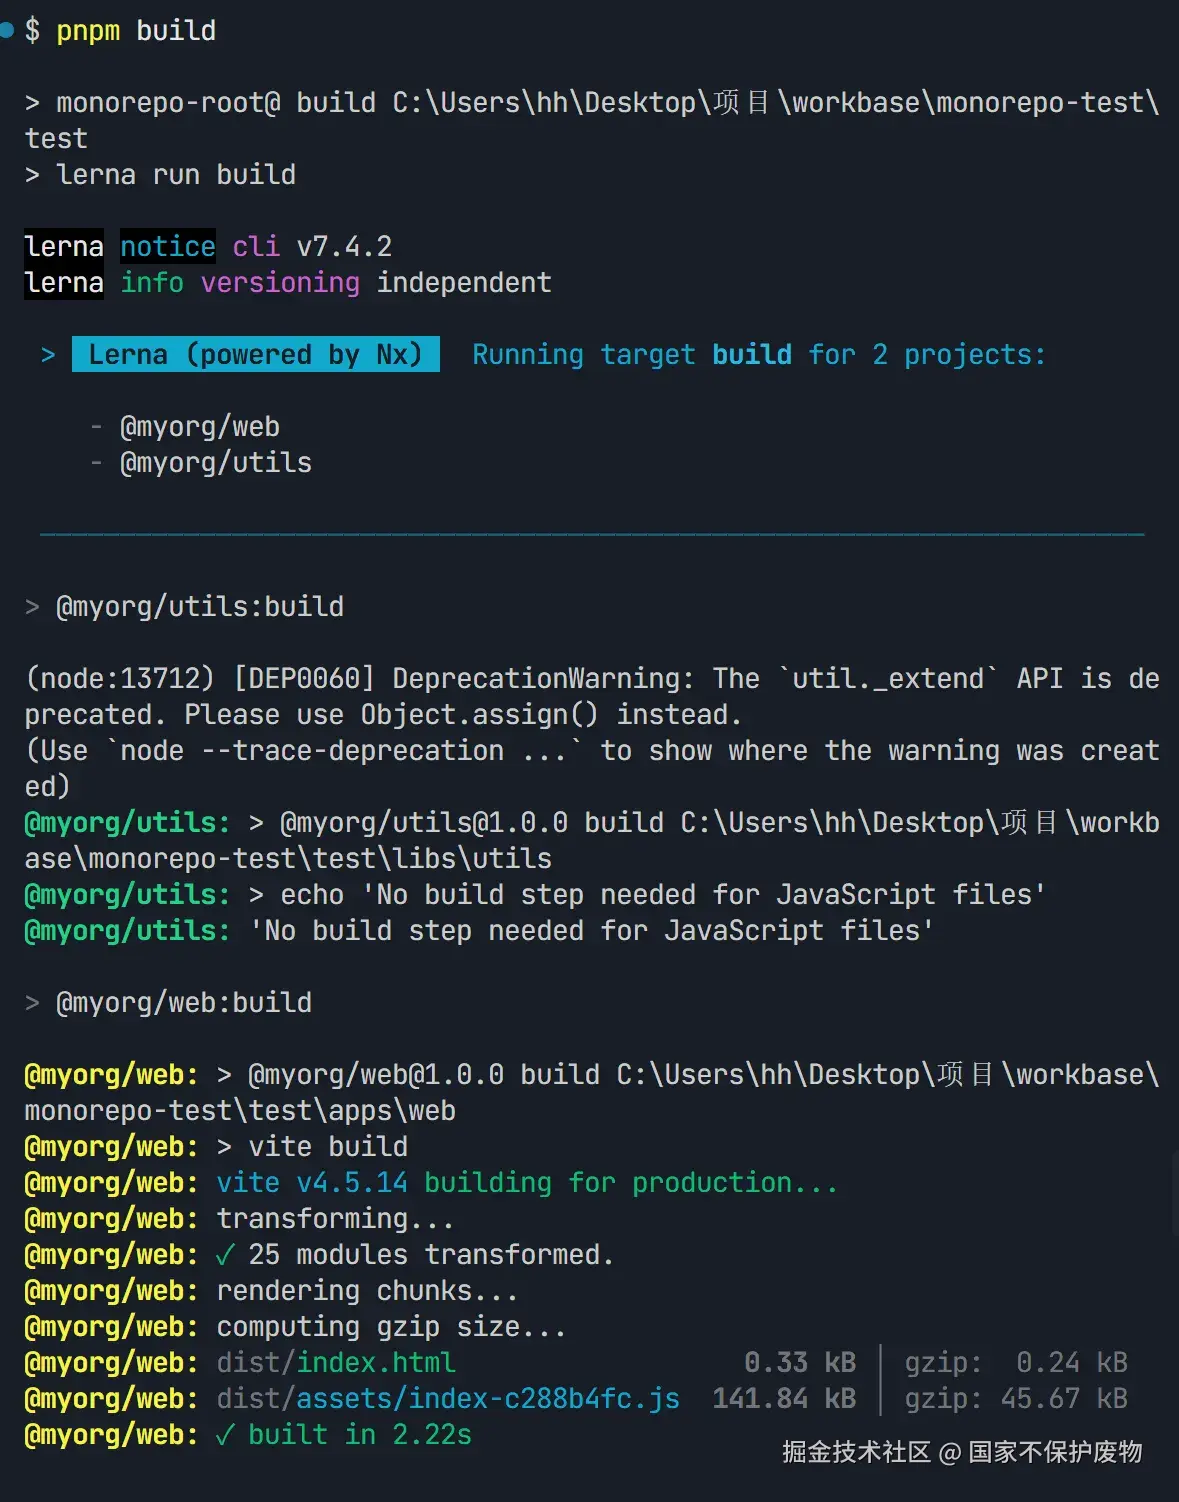Click the green checkmark before built in 2.22s
The width and height of the screenshot is (1179, 1502).
point(225,1435)
